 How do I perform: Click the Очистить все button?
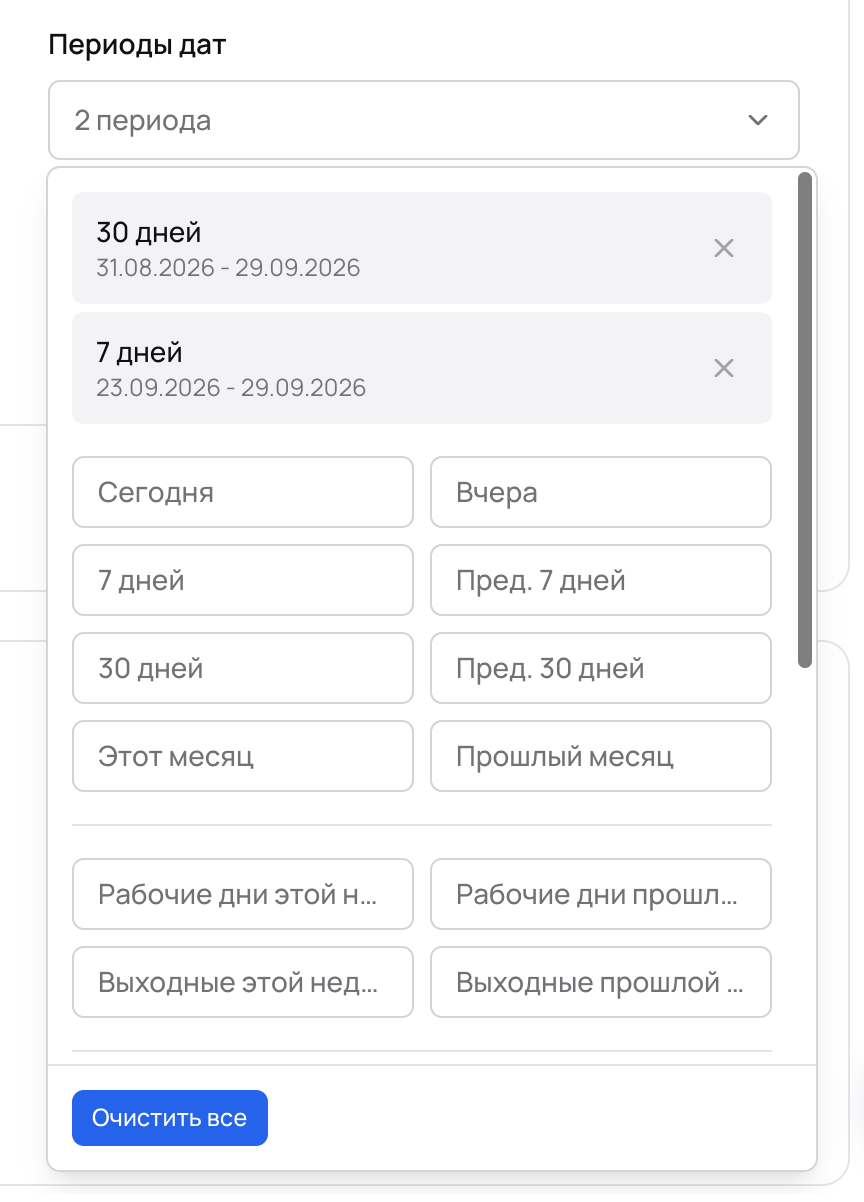click(x=170, y=1118)
